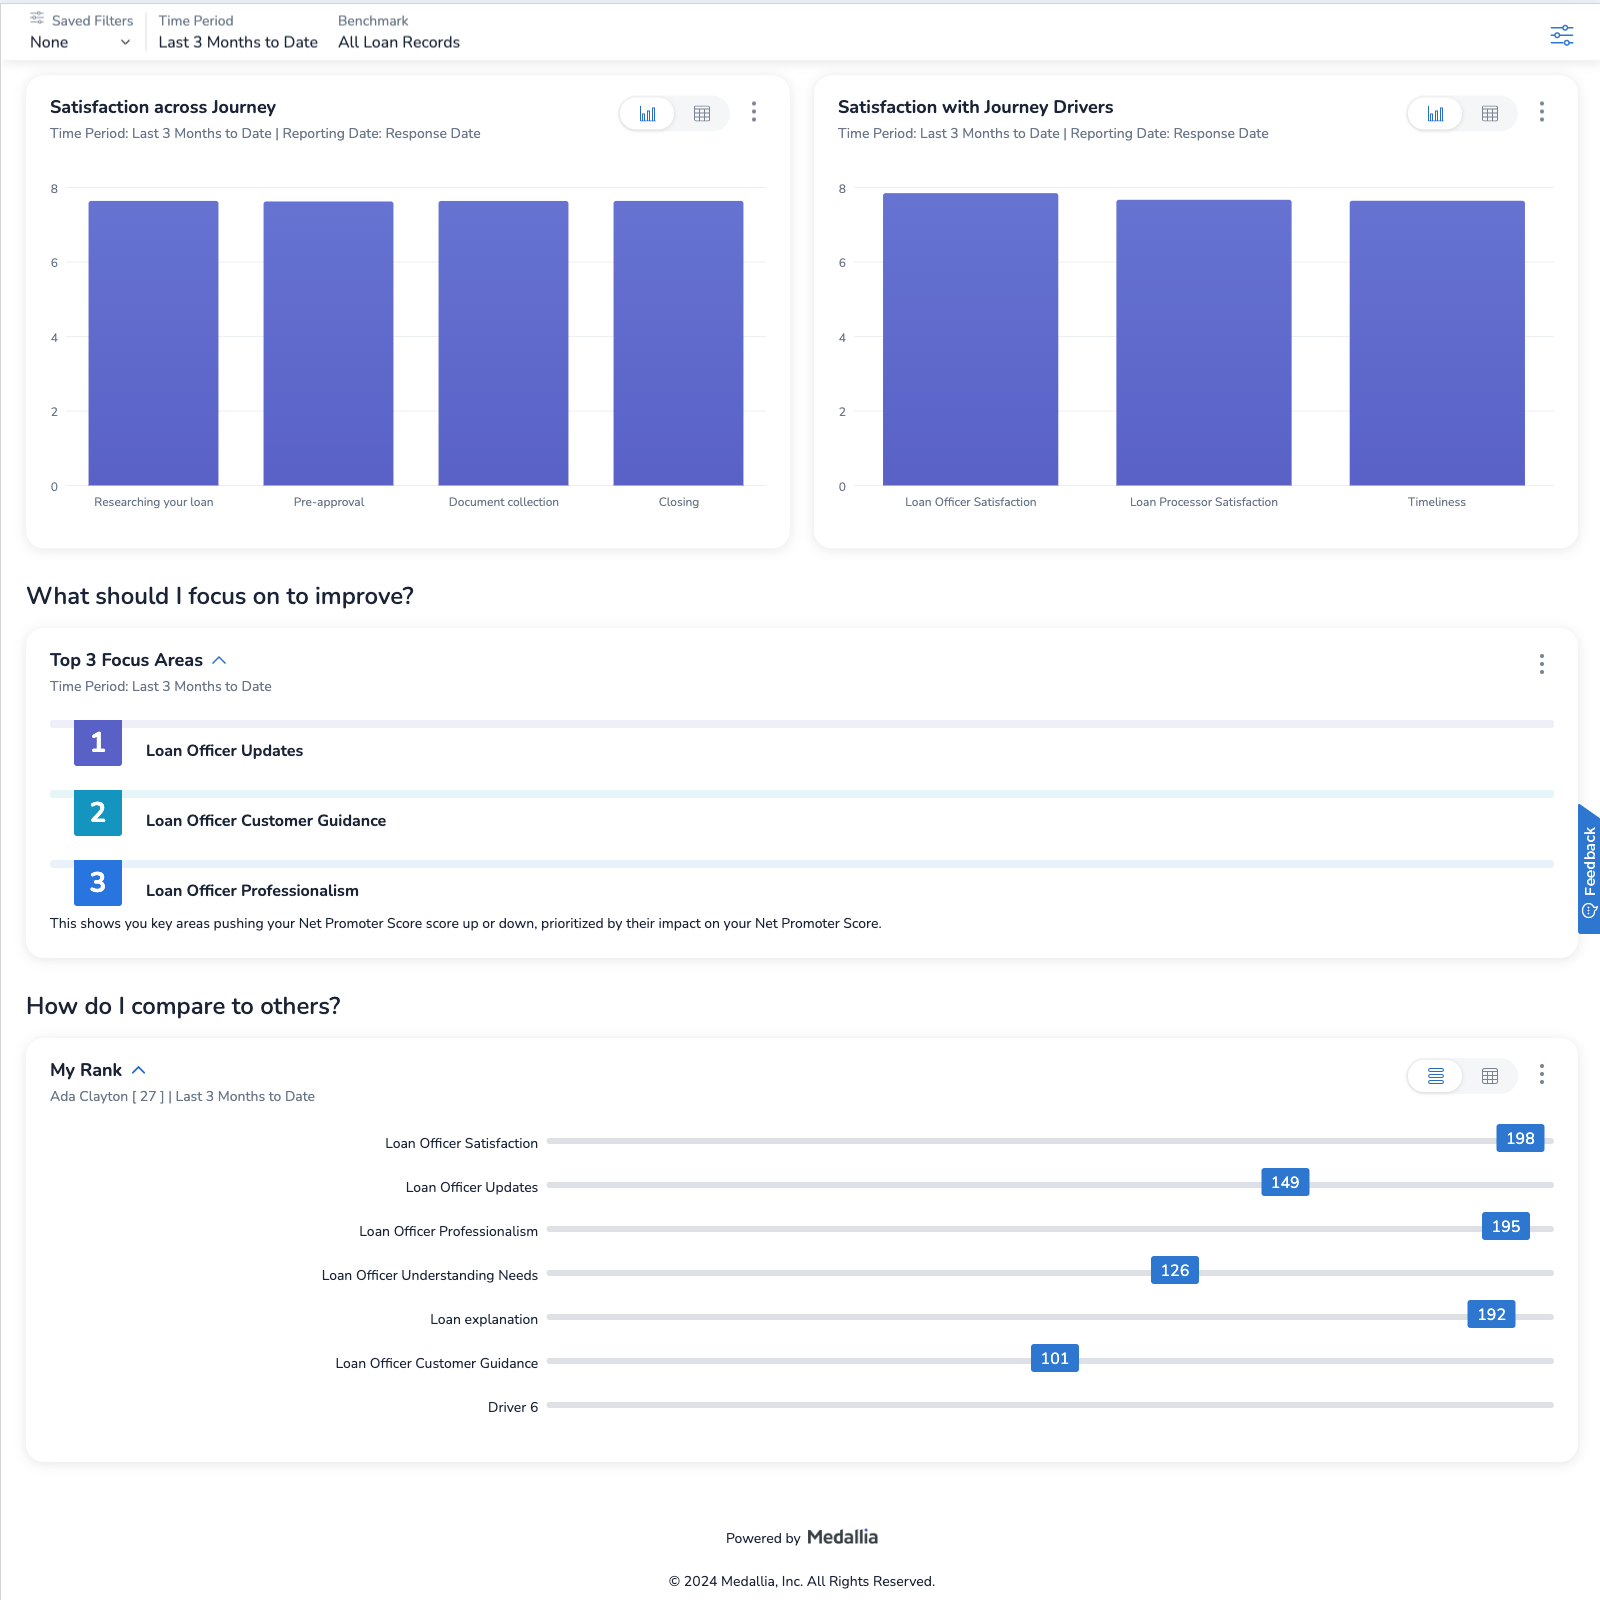Image resolution: width=1600 pixels, height=1600 pixels.
Task: Click the Loan Officer Updates focus area
Action: click(224, 751)
